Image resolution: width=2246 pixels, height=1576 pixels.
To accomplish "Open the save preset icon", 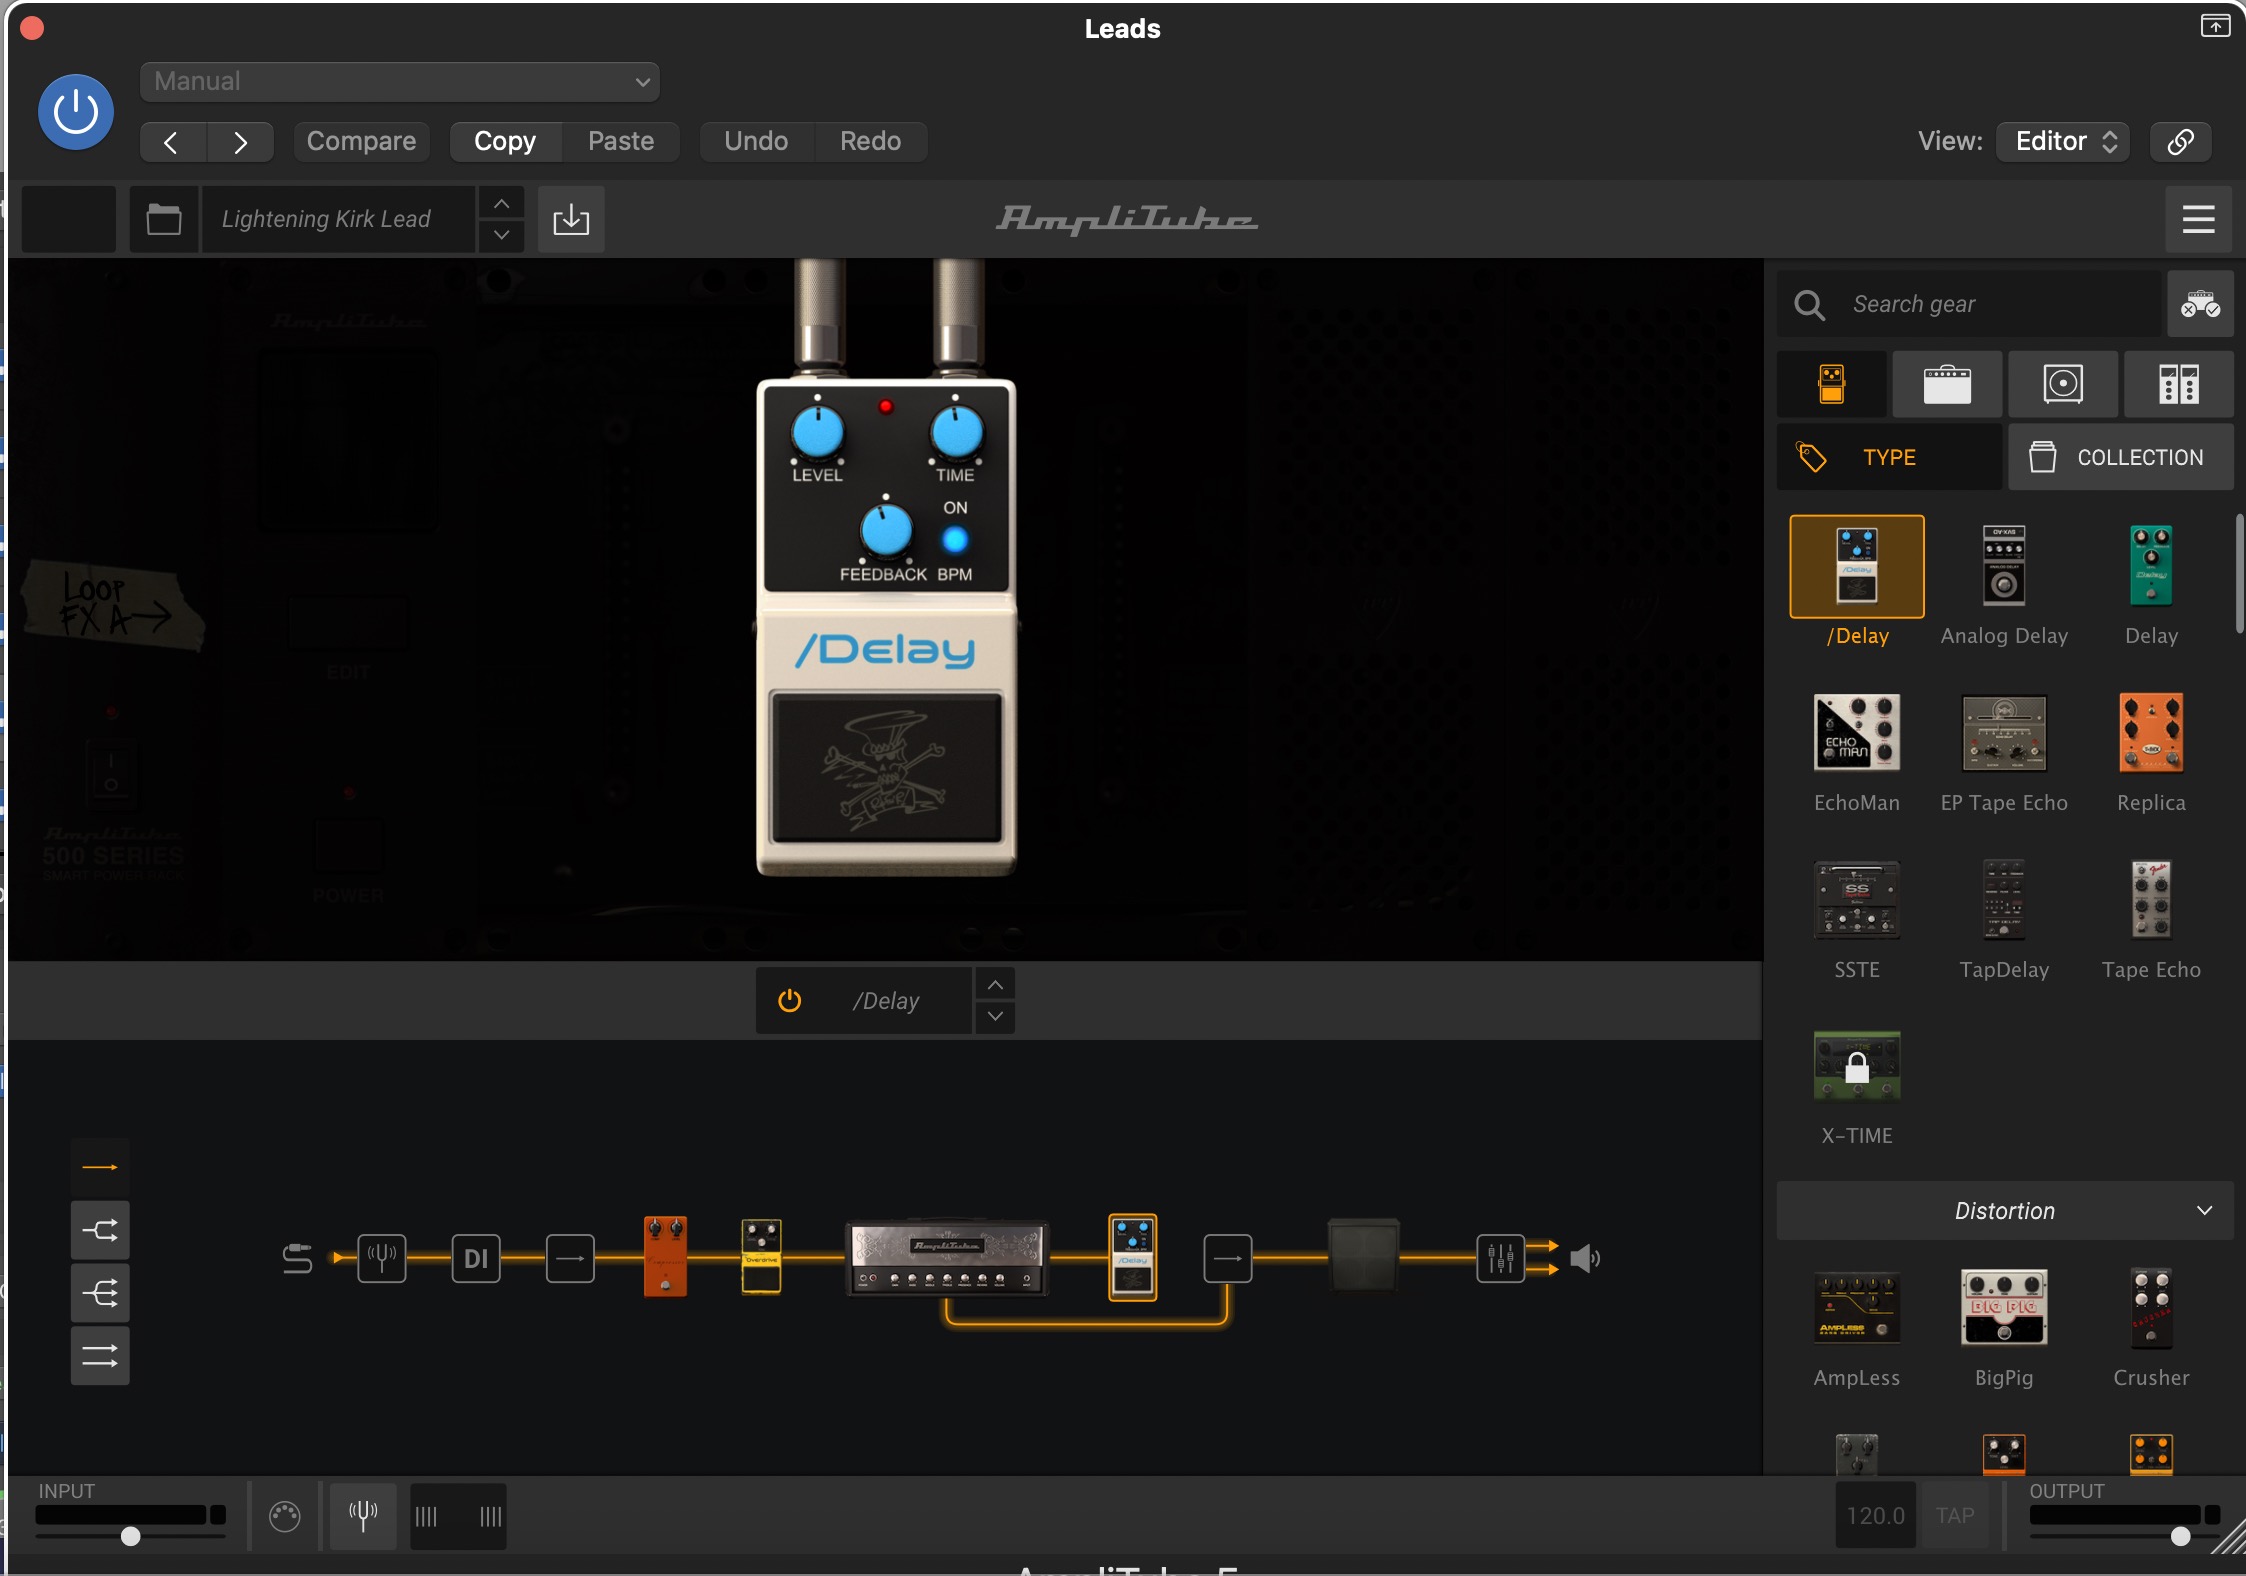I will (571, 219).
